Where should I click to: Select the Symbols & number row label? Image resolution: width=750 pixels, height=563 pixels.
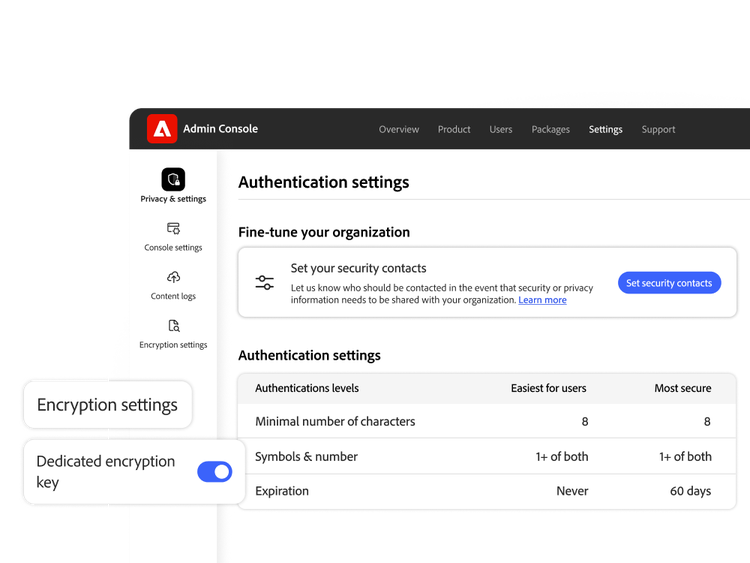[306, 457]
